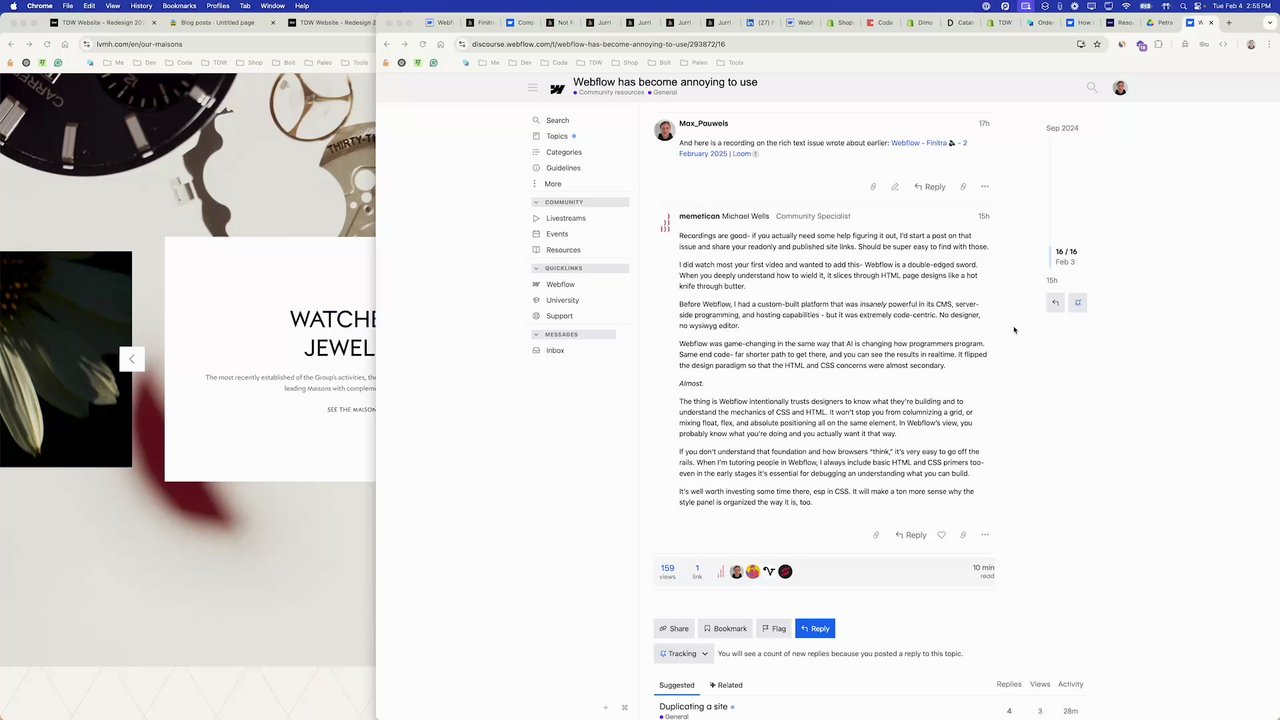Copy link icon left of edit on Max_Pauwels post
This screenshot has width=1280, height=720.
(873, 187)
